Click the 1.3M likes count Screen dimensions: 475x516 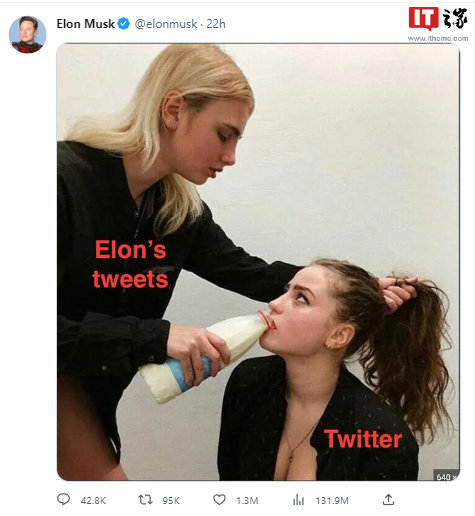click(247, 500)
